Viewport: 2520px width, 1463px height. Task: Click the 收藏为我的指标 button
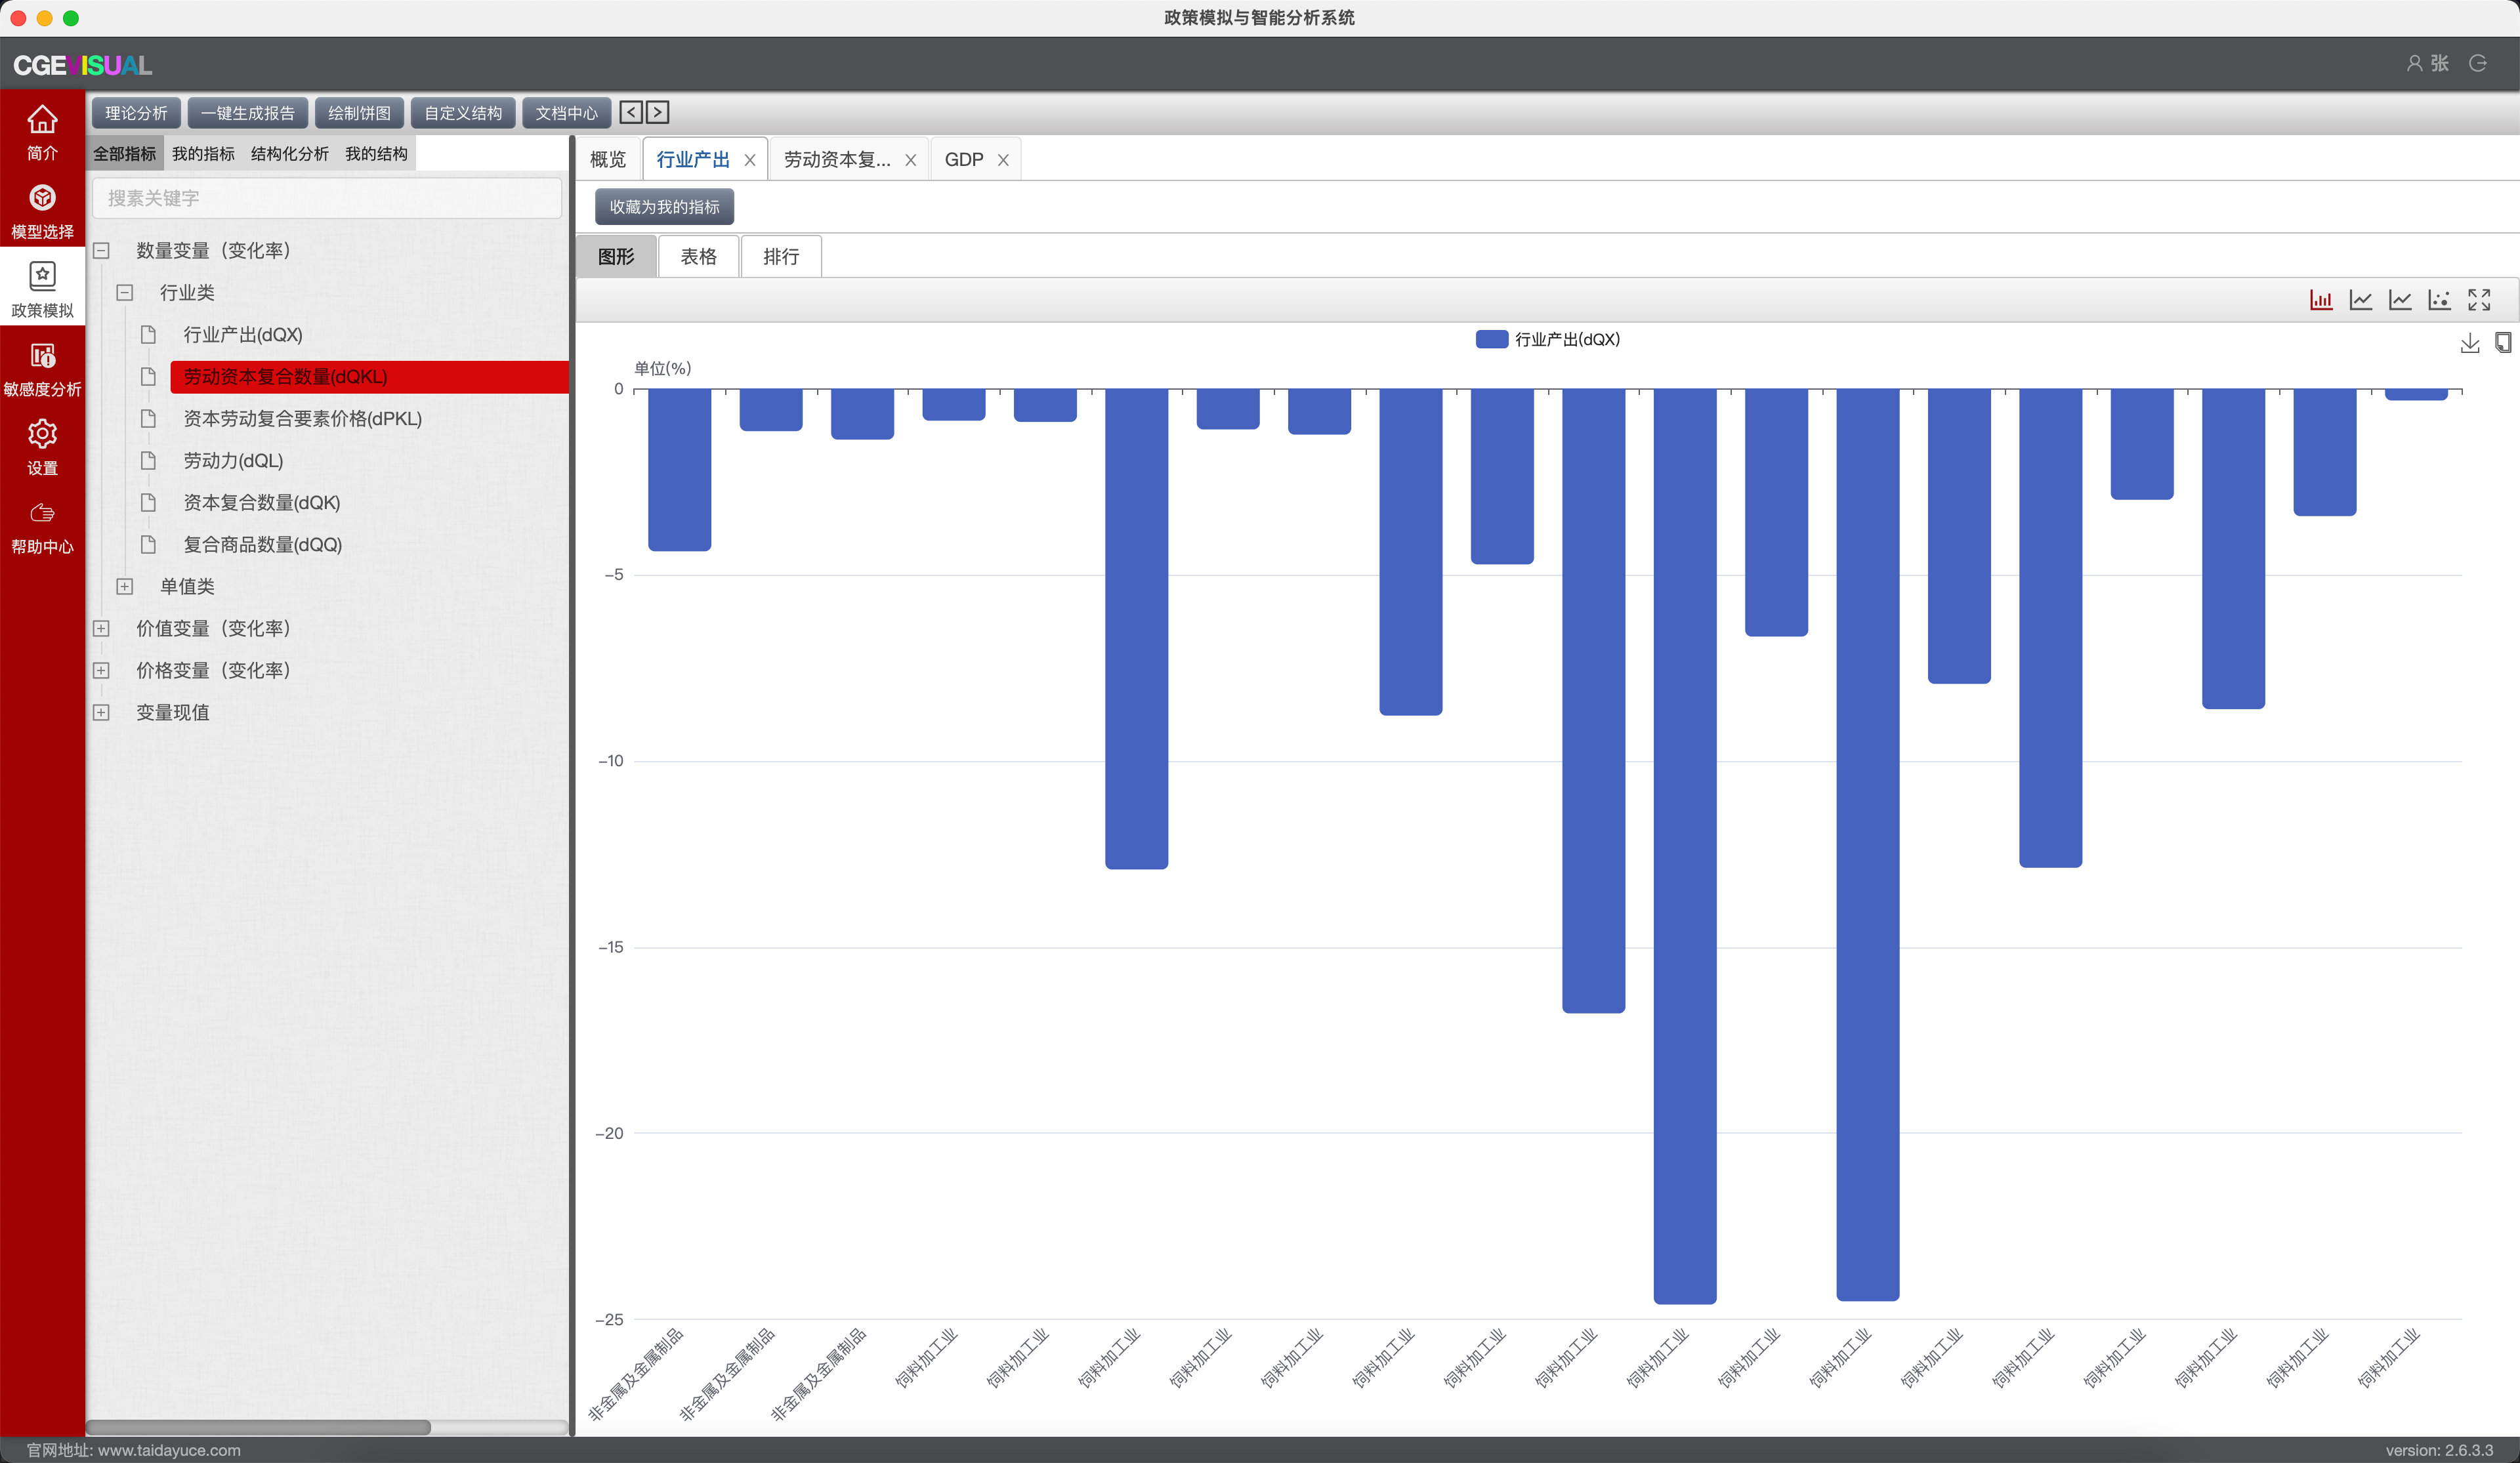point(664,207)
